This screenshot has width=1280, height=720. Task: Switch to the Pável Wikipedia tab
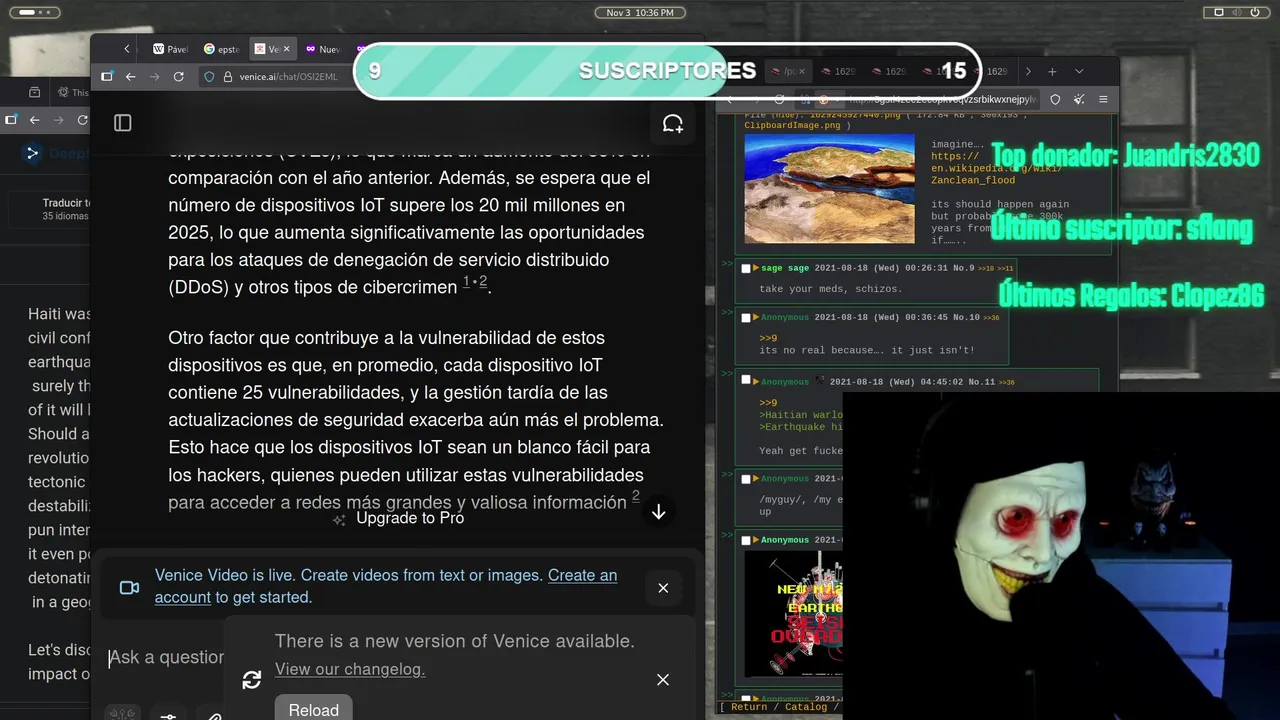[170, 48]
